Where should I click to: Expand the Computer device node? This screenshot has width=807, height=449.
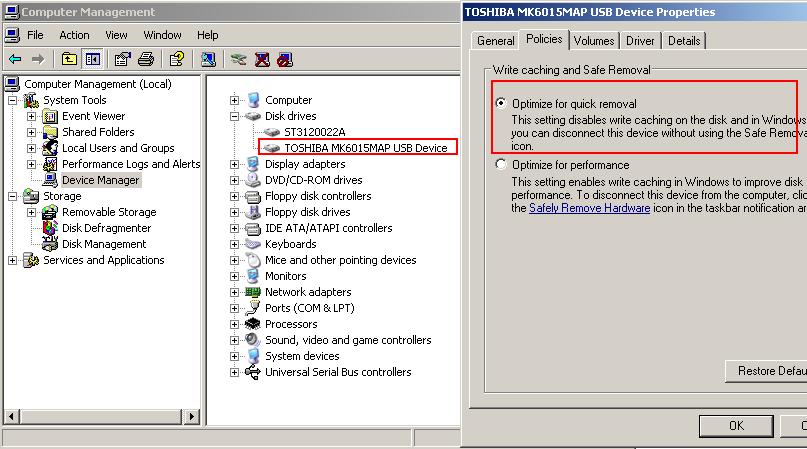[235, 100]
